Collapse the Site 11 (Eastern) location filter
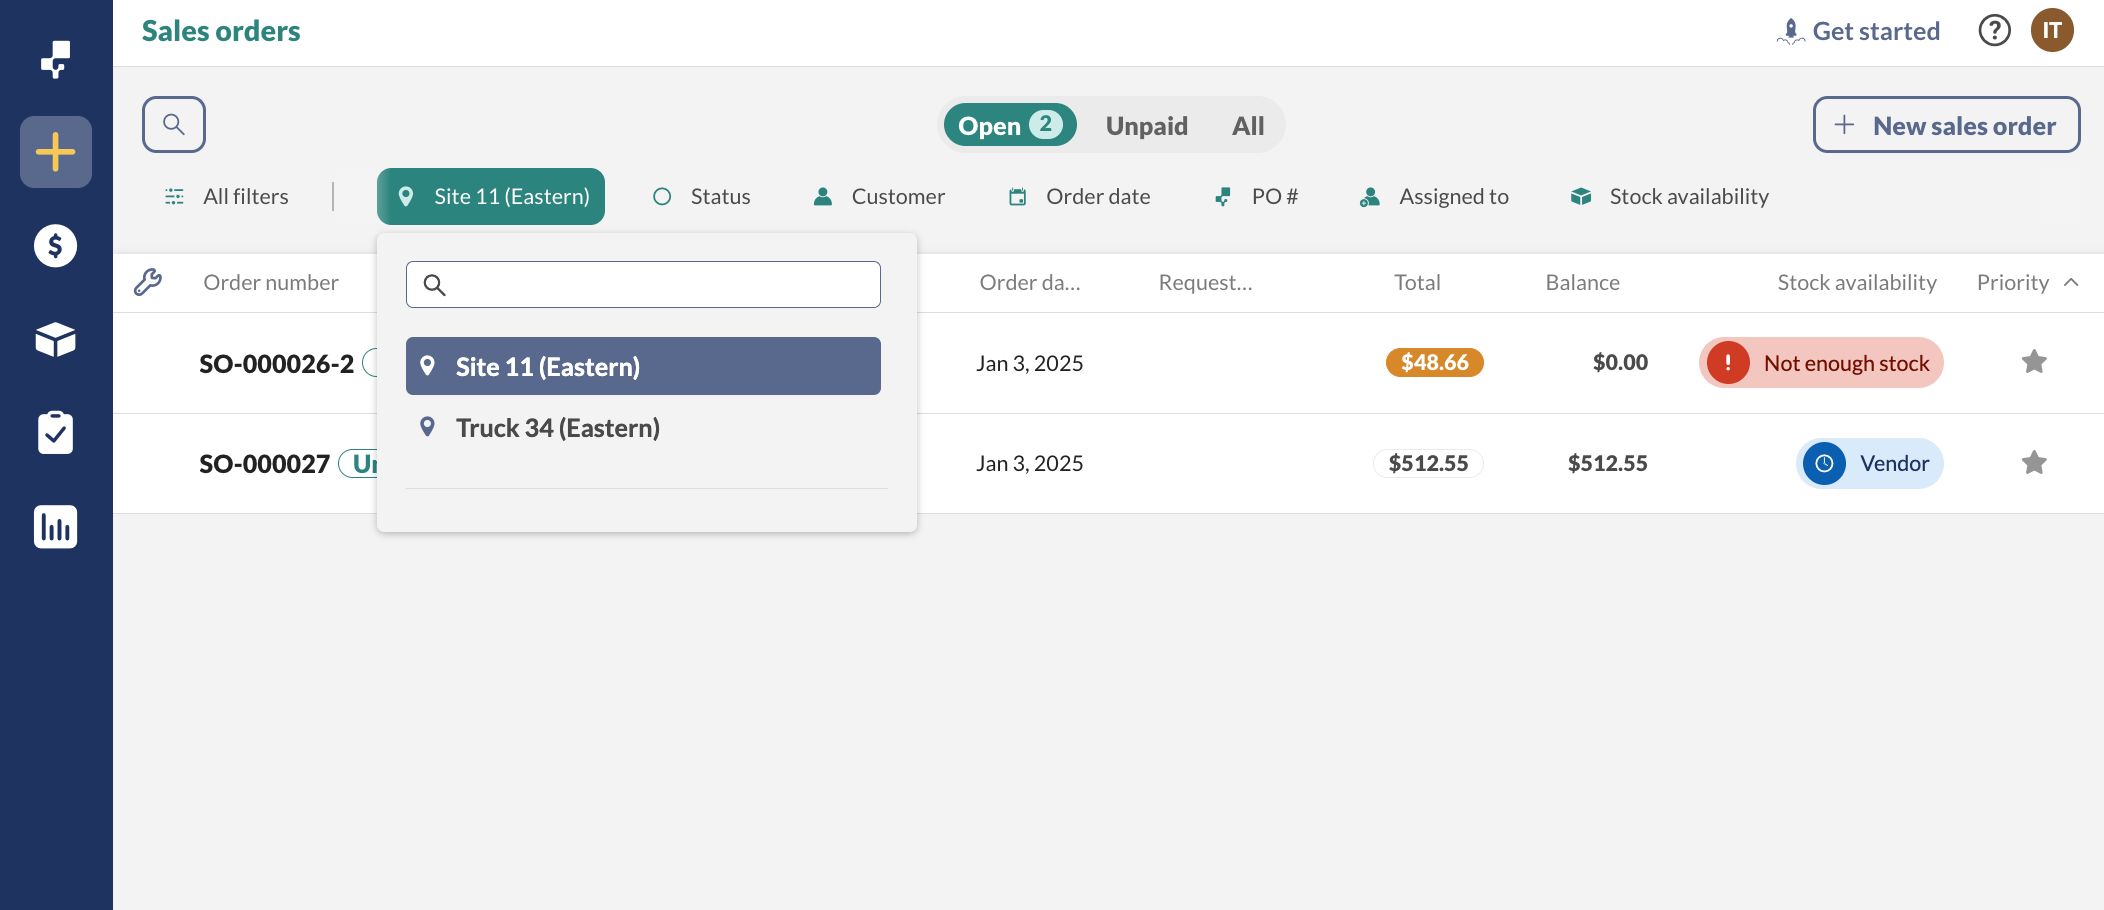The height and width of the screenshot is (910, 2104). click(x=491, y=197)
